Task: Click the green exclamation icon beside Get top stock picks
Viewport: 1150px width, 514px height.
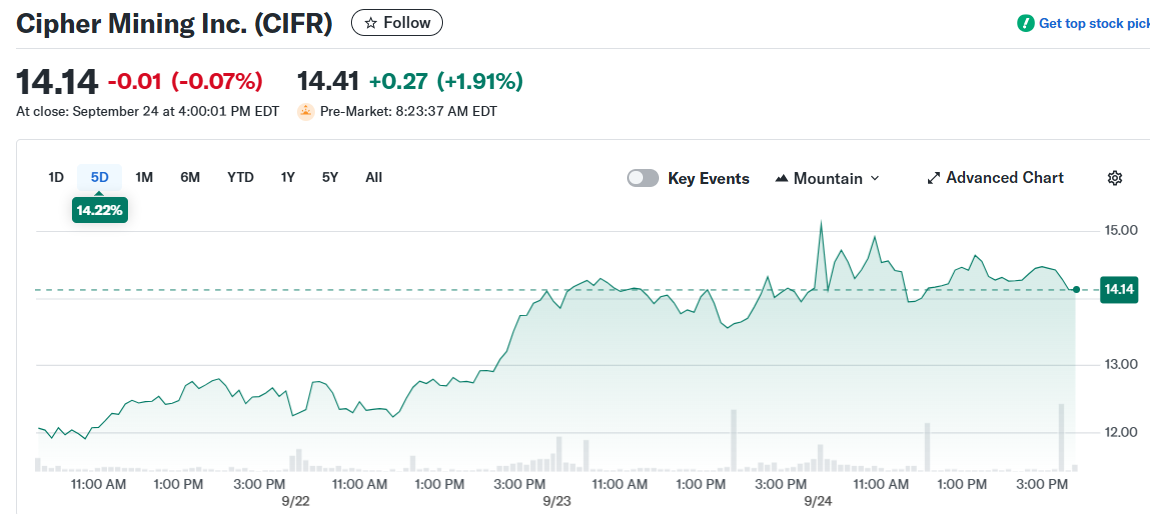Action: (x=1025, y=23)
